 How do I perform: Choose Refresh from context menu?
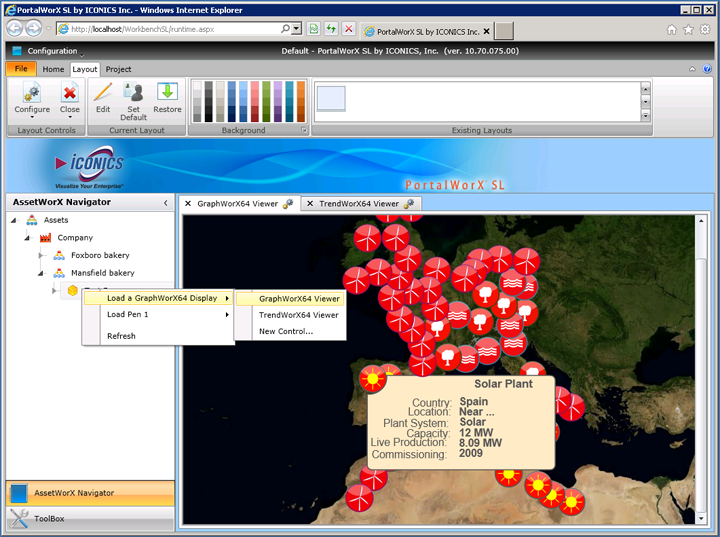[158, 336]
